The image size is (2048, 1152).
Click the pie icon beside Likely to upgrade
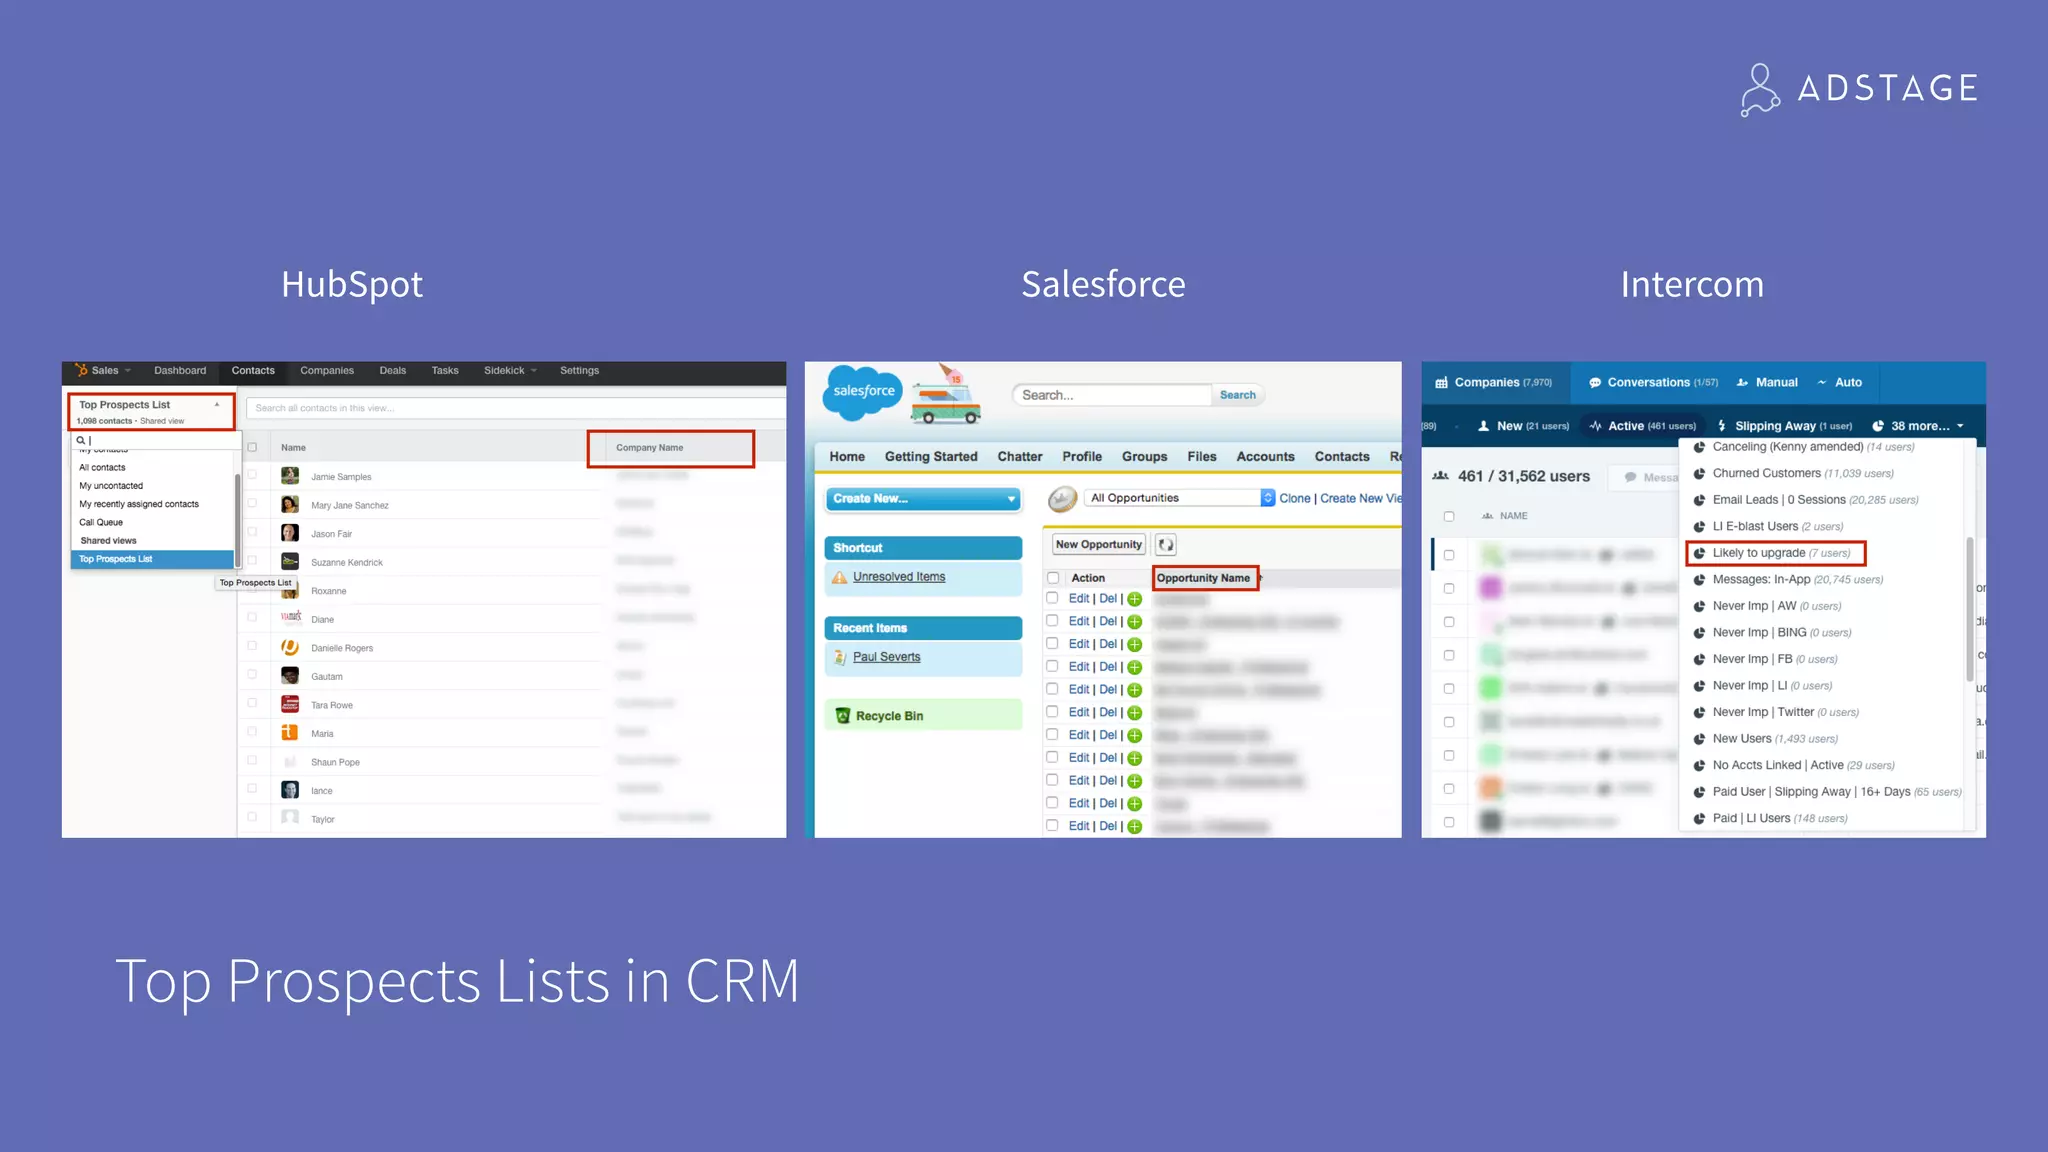point(1699,553)
